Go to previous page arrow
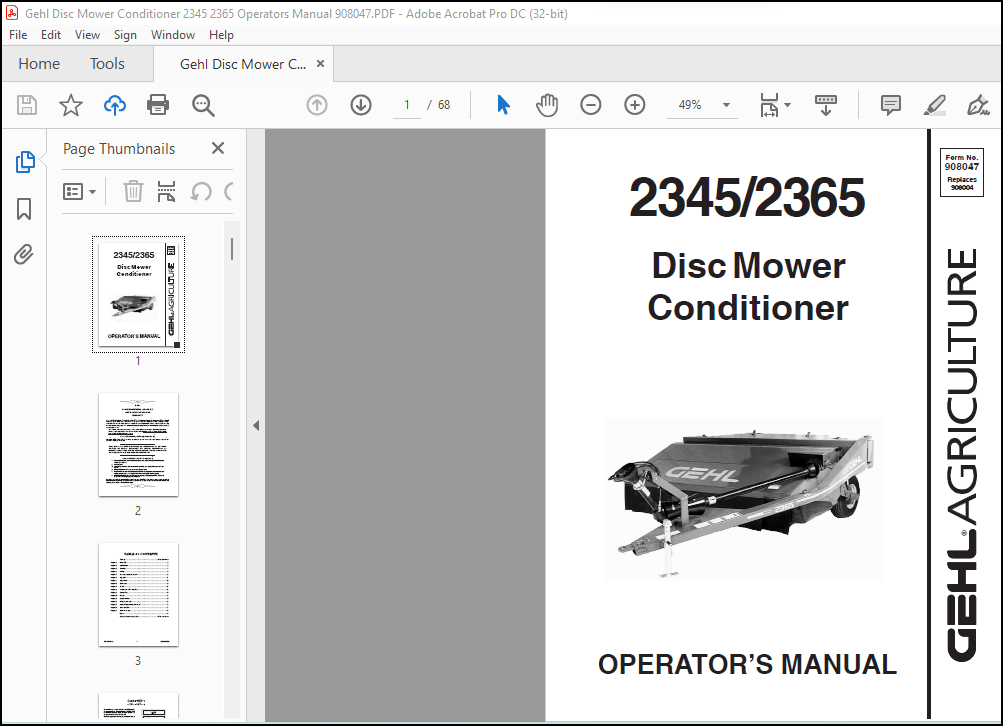Viewport: 1003px width, 726px height. (x=317, y=105)
